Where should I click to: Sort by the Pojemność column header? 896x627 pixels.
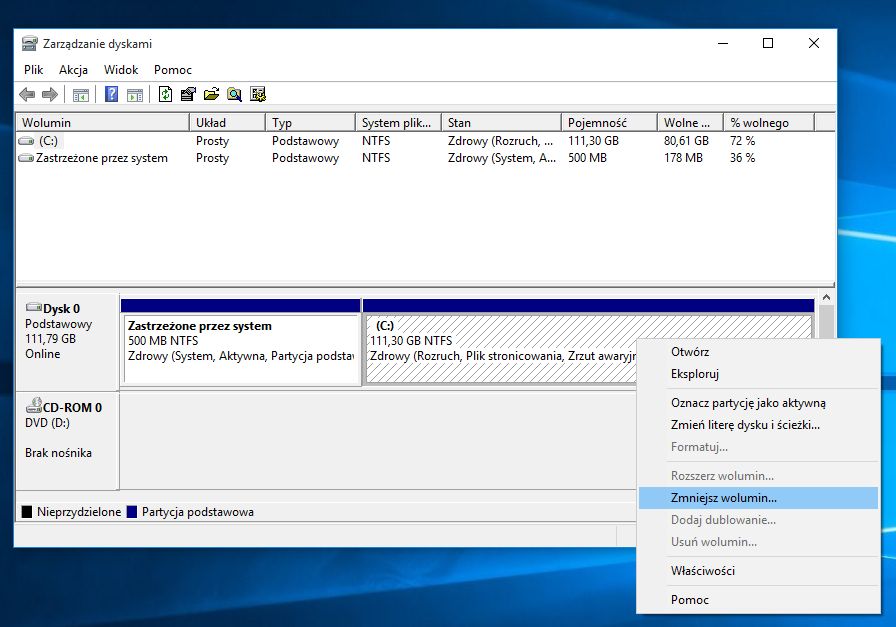[x=597, y=123]
